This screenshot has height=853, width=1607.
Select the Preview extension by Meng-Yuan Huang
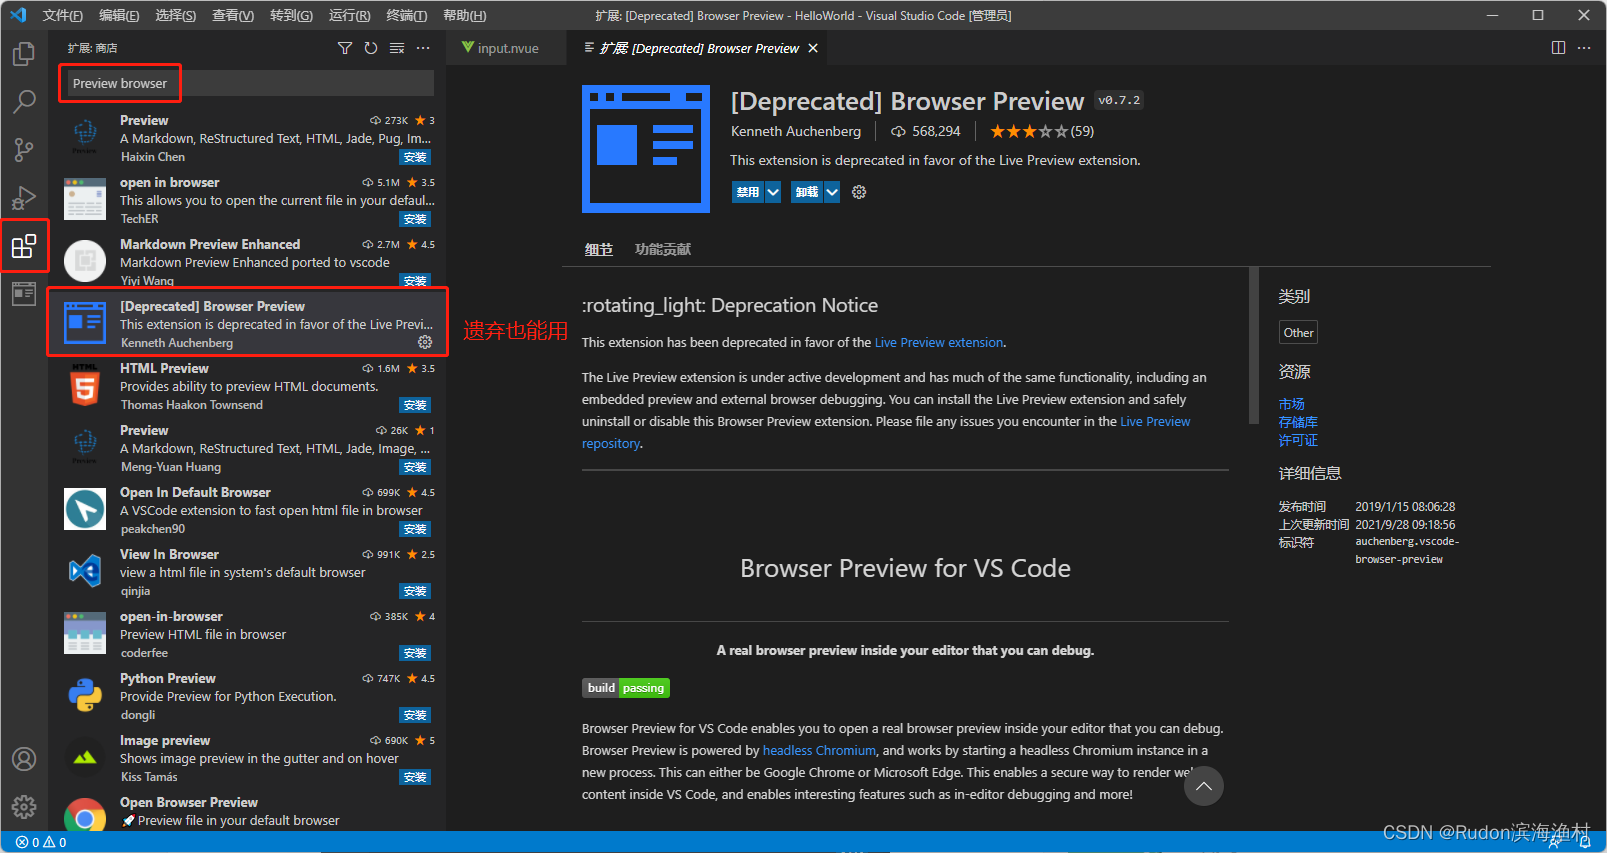pos(247,448)
